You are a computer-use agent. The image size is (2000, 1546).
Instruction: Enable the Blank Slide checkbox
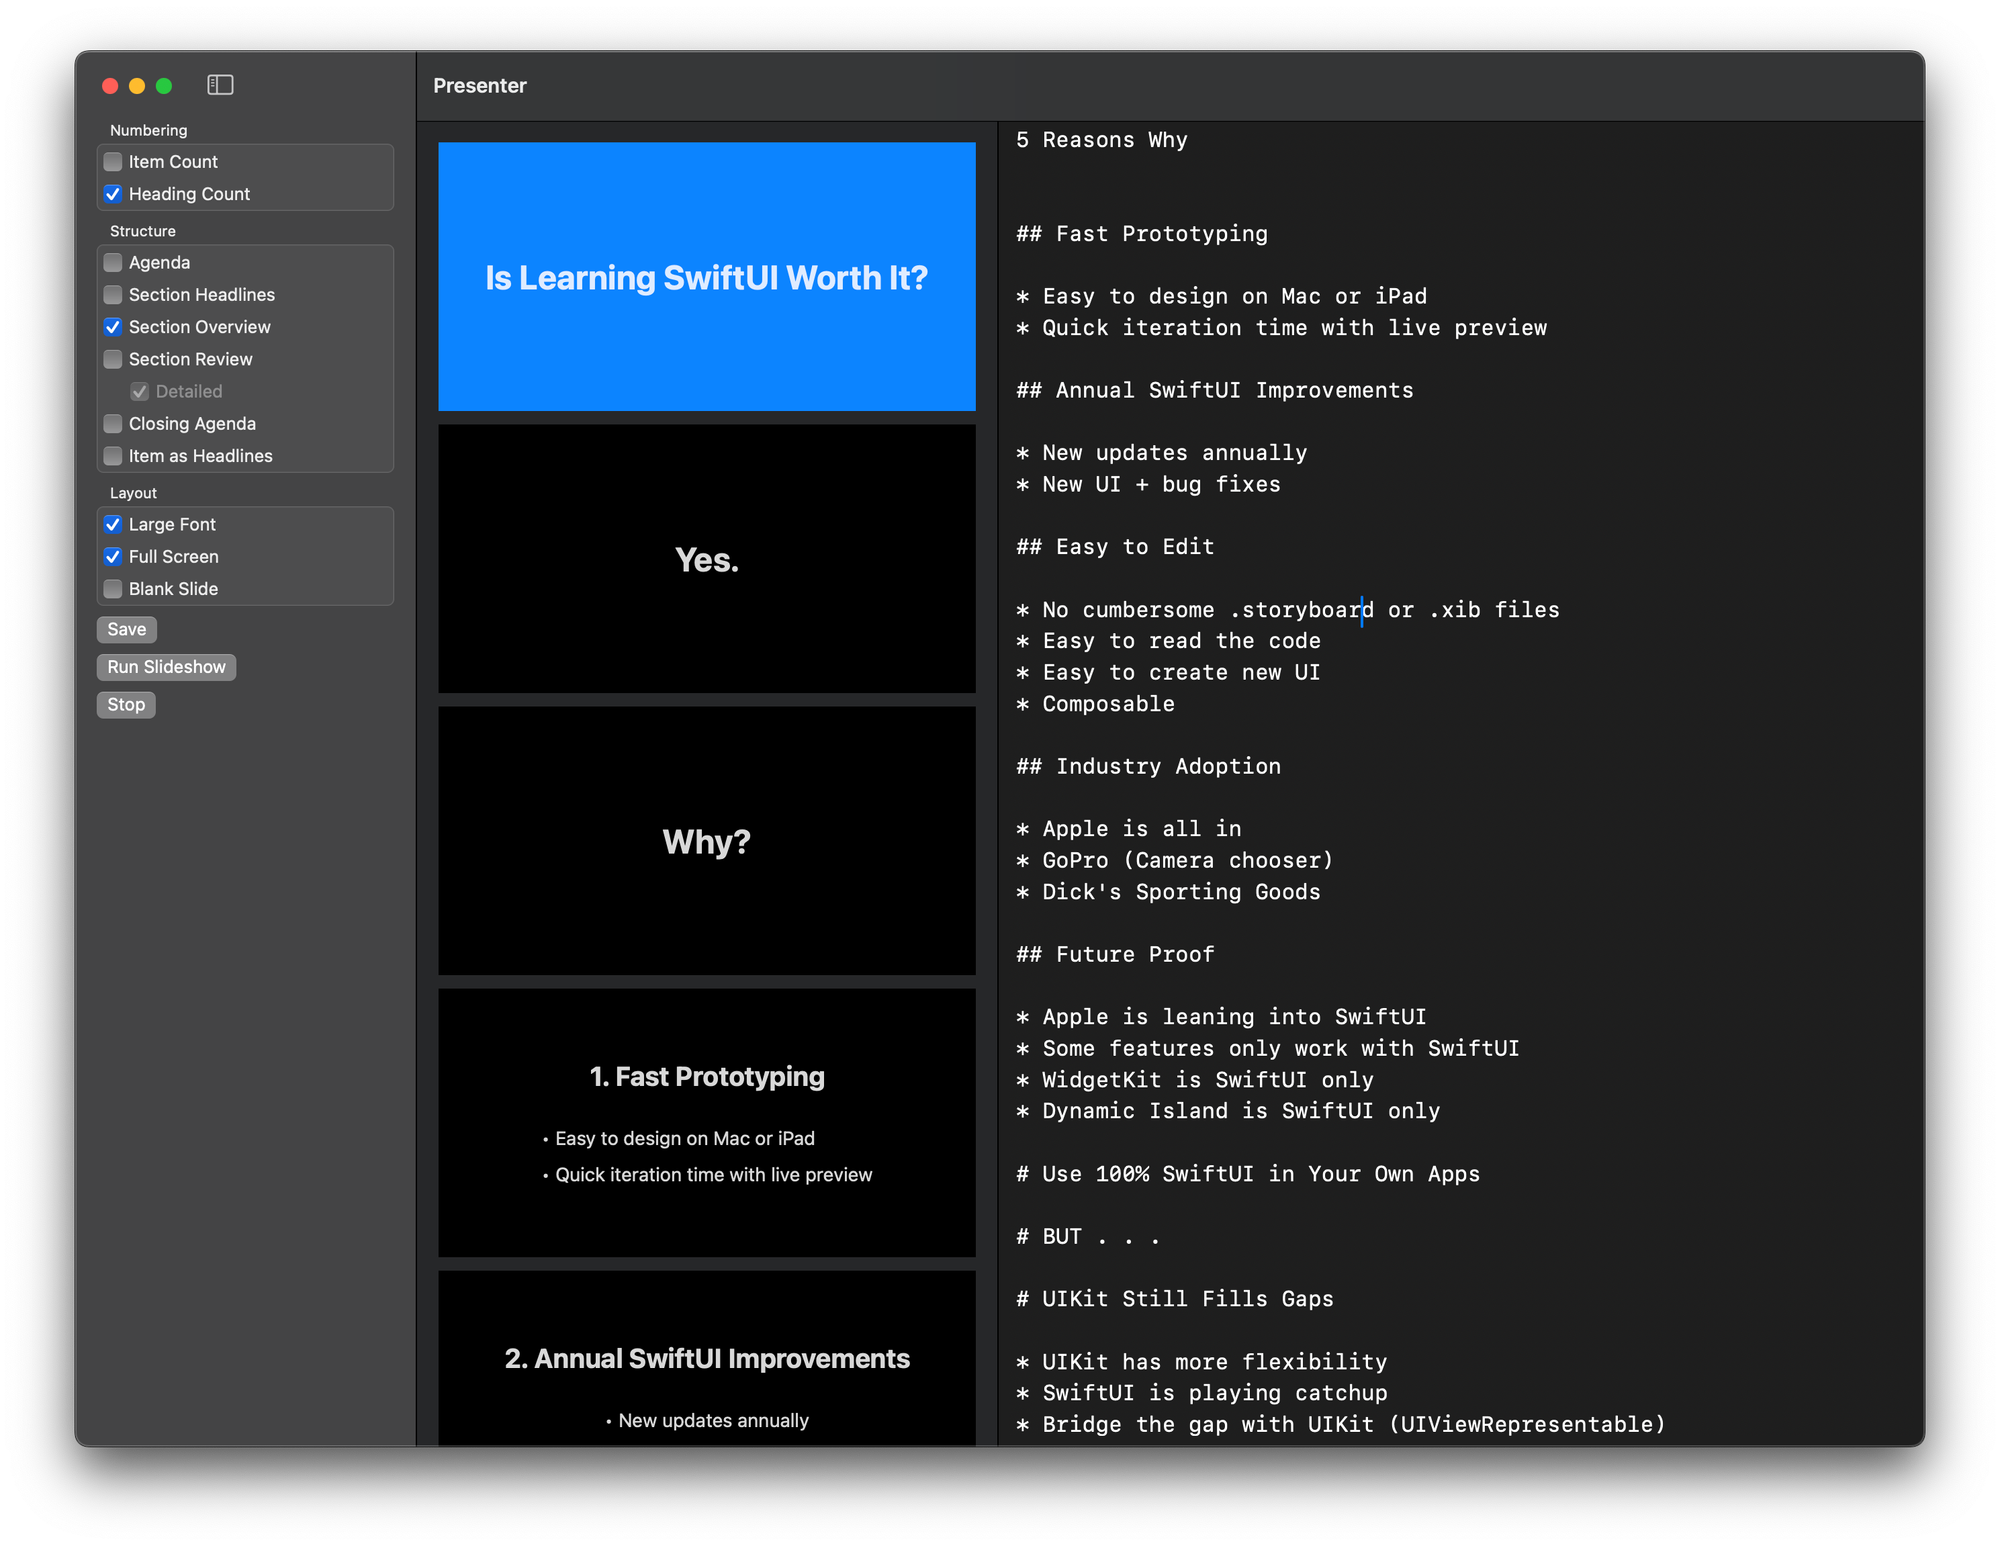click(x=113, y=589)
